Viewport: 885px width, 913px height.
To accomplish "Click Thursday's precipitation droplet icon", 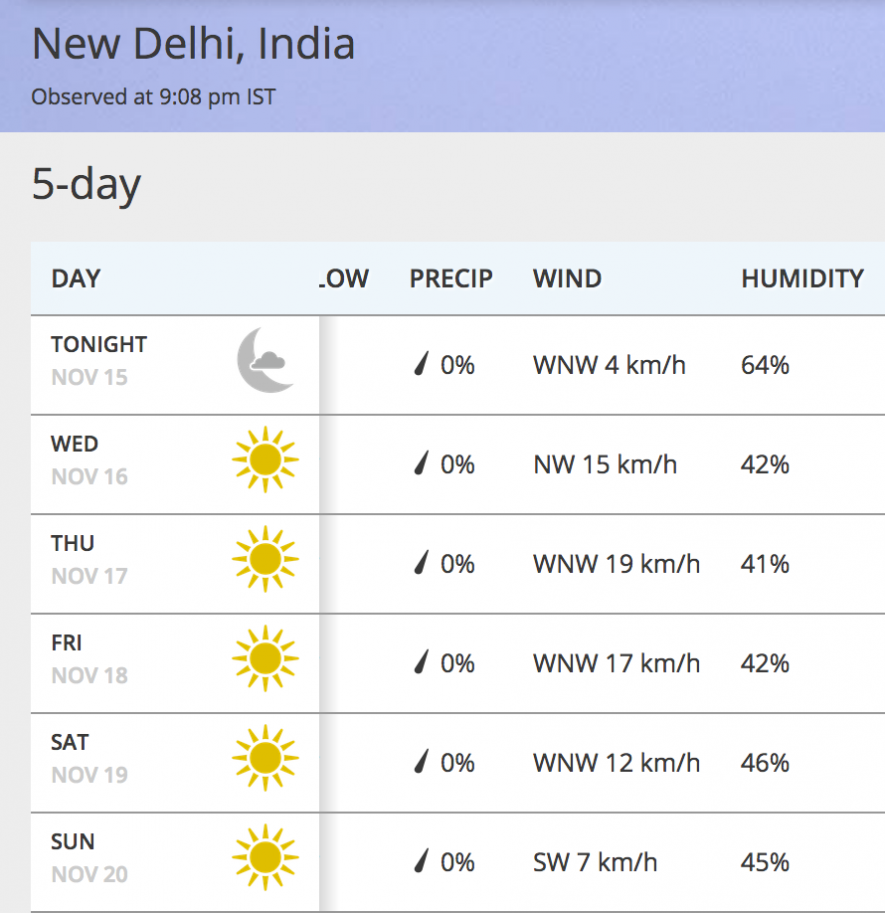I will click(420, 563).
